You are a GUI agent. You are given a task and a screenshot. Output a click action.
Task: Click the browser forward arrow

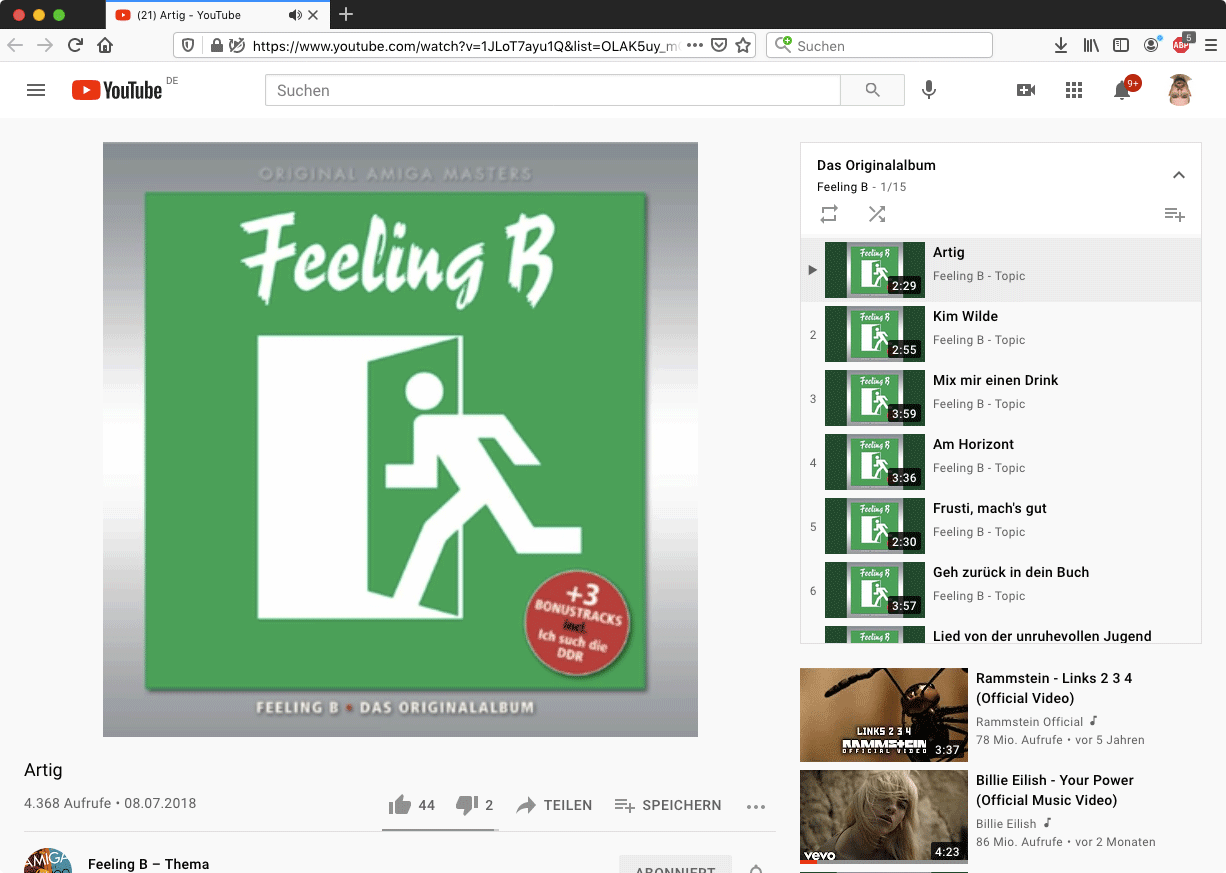point(45,45)
